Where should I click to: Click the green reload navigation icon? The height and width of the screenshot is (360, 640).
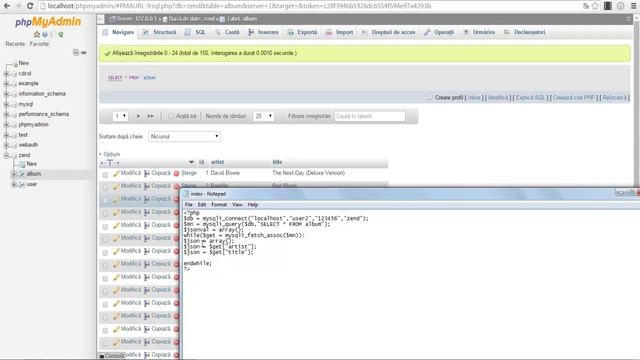coord(61,34)
